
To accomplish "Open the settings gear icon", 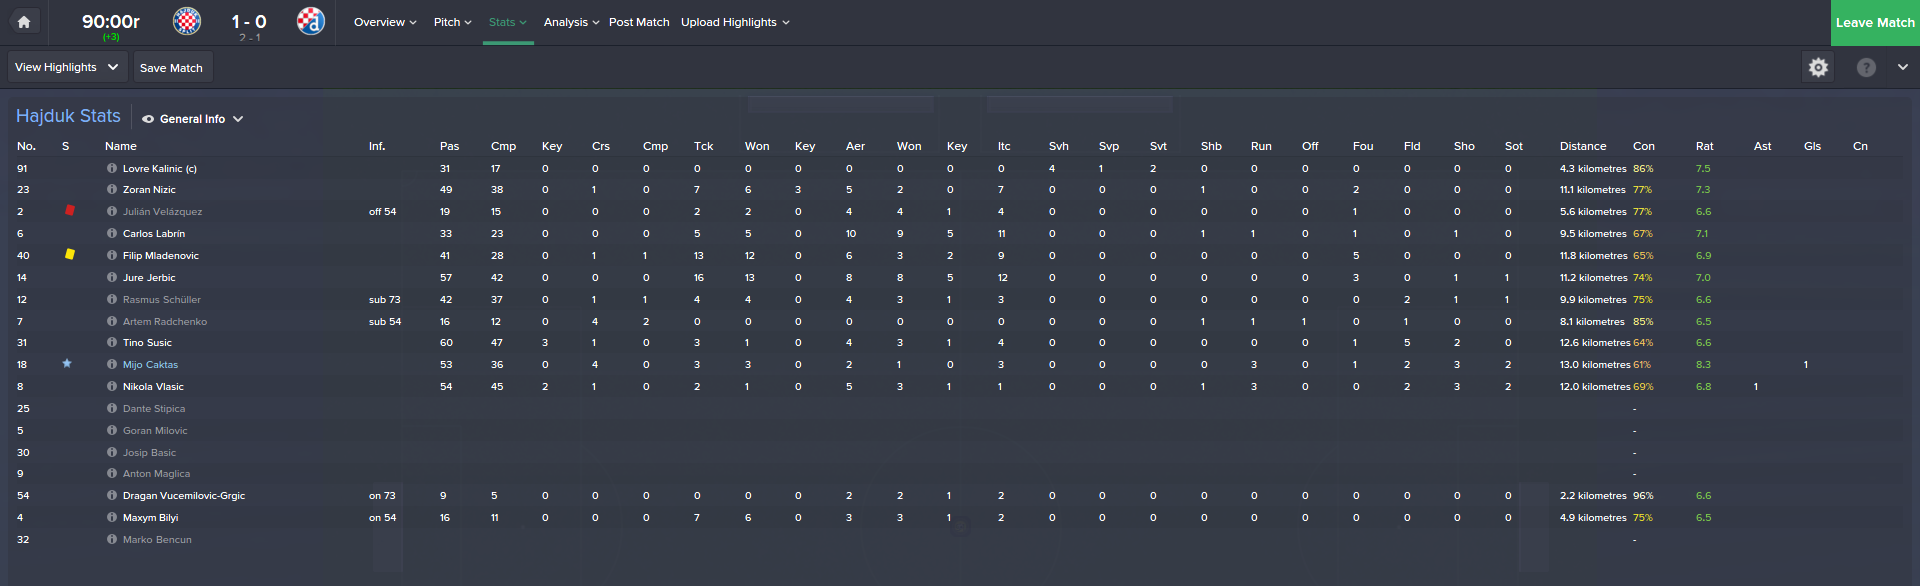I will (x=1818, y=67).
